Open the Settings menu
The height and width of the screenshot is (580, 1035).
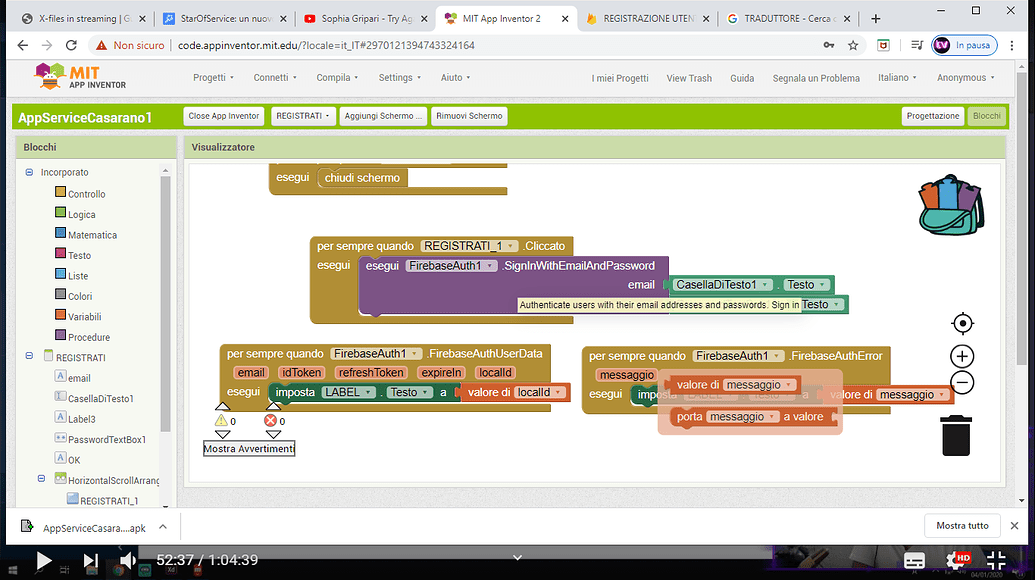(x=399, y=77)
